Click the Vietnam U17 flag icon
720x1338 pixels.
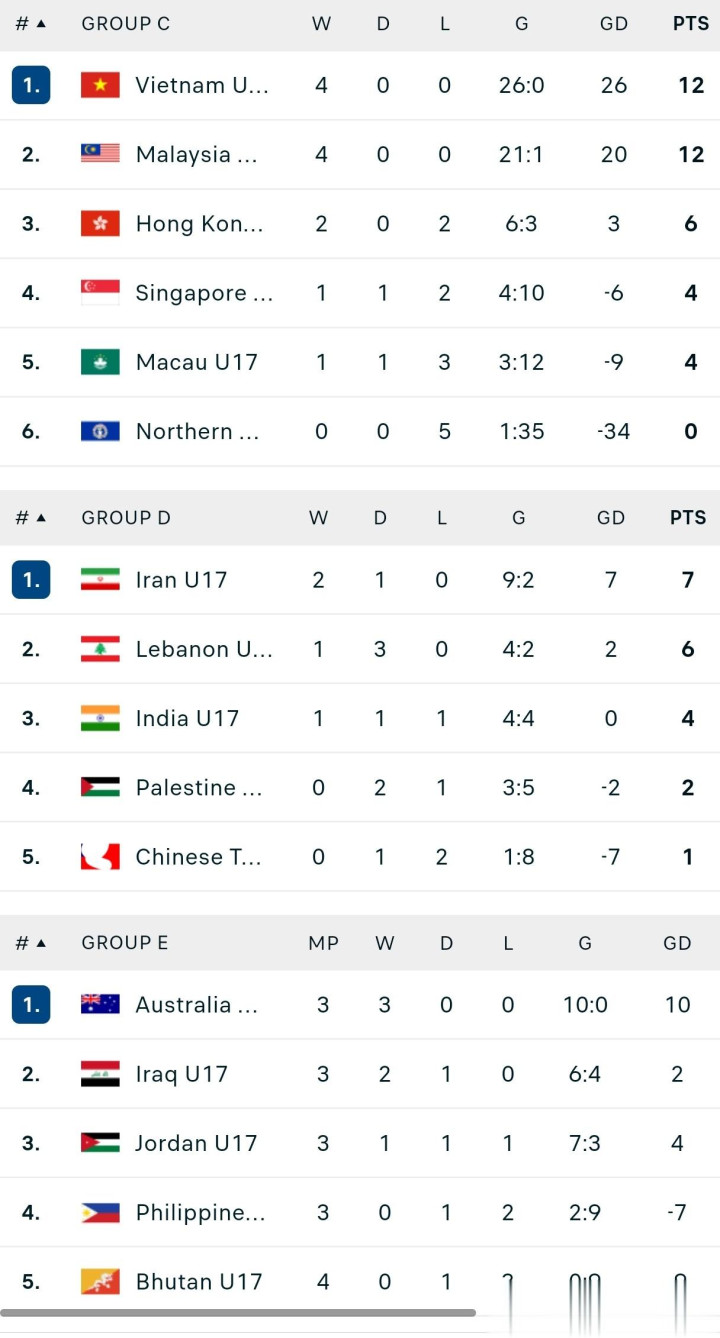[x=100, y=85]
